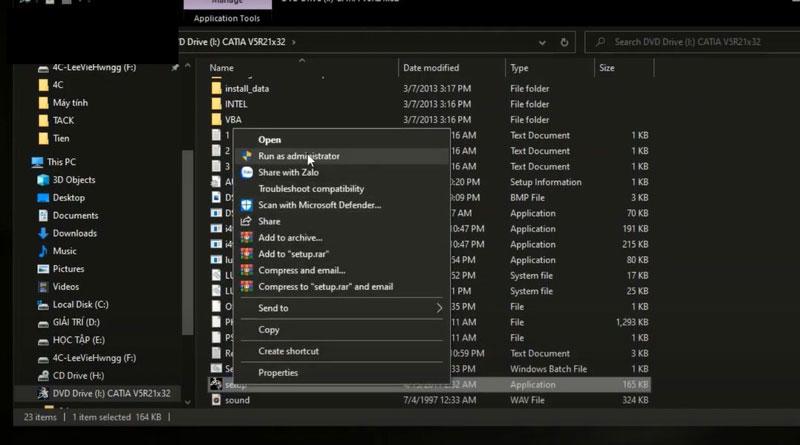800x445 pixels.
Task: Click the setup application file icon
Action: 215,384
